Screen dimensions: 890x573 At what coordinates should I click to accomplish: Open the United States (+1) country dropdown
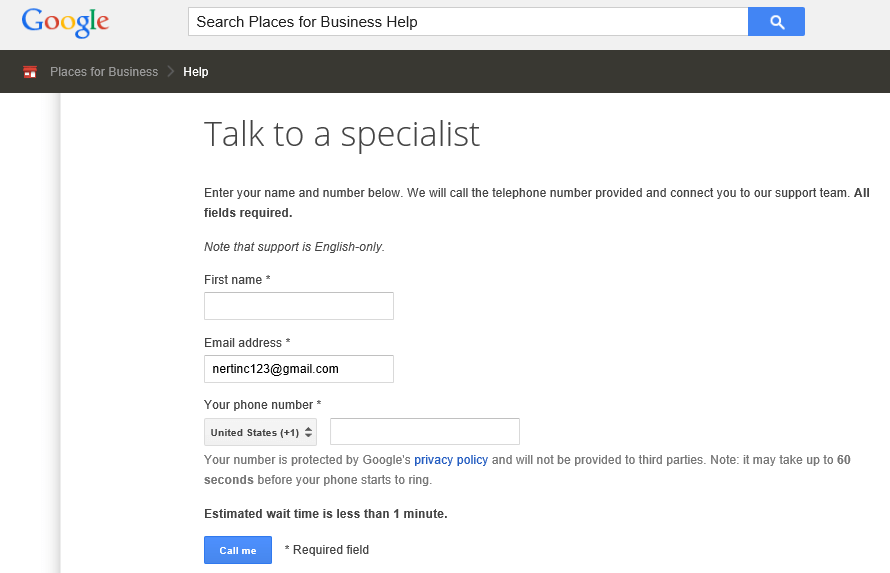click(x=260, y=433)
